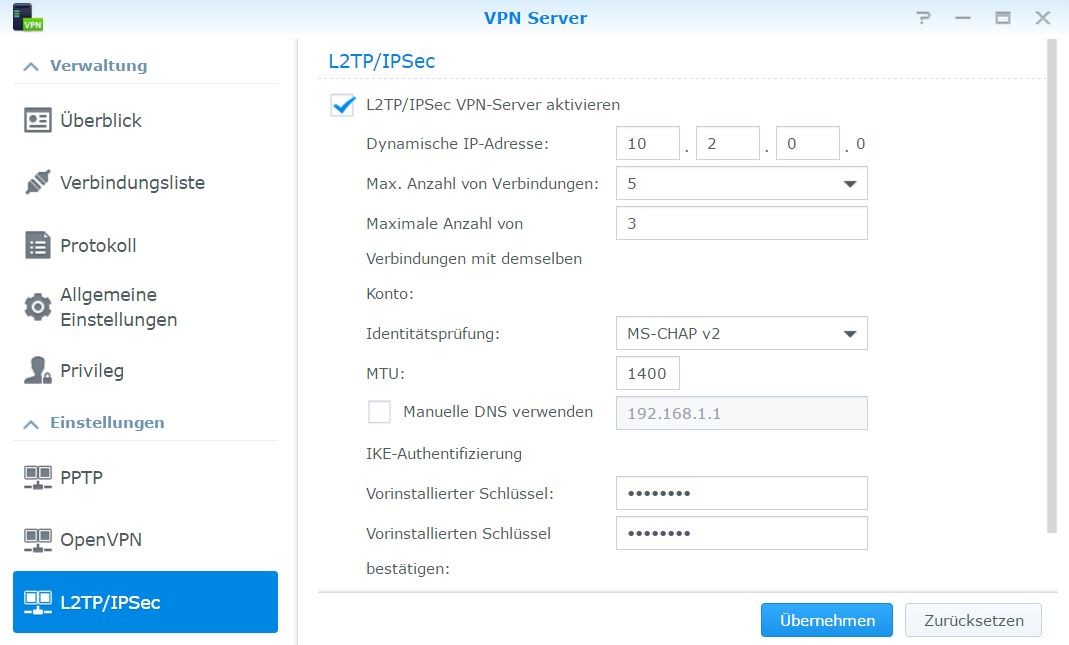Disable L2TP/IPSec VPN-Server aktivieren checkbox
This screenshot has height=645, width=1069.
point(343,105)
